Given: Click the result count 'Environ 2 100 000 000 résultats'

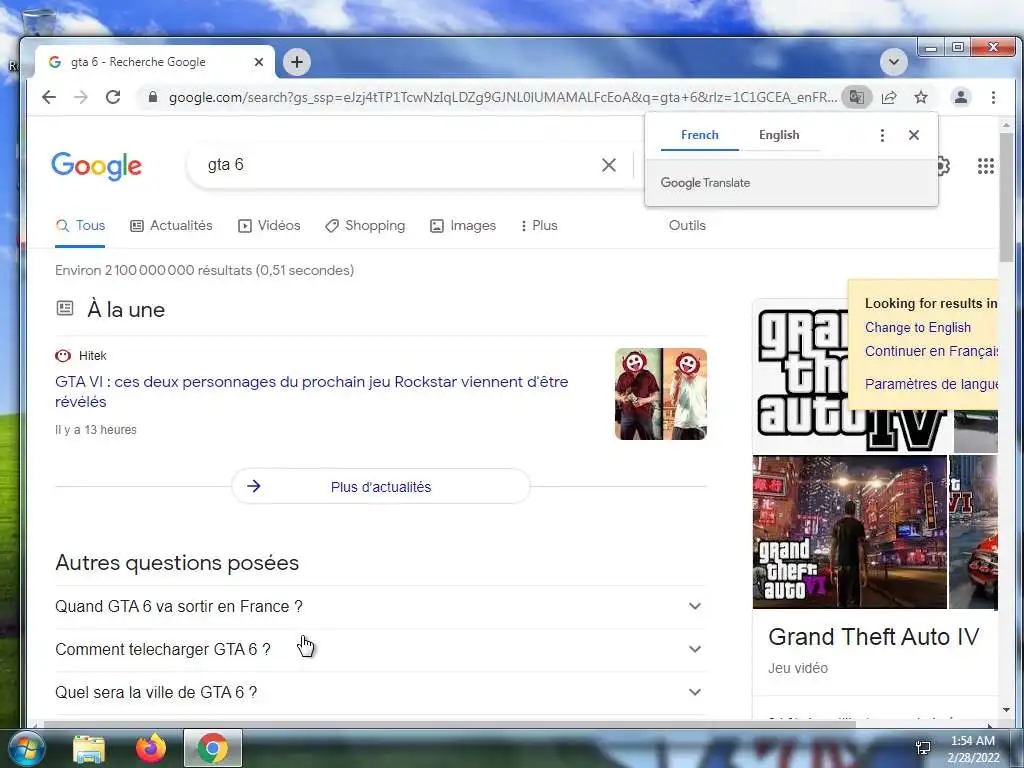Looking at the screenshot, I should pos(204,270).
